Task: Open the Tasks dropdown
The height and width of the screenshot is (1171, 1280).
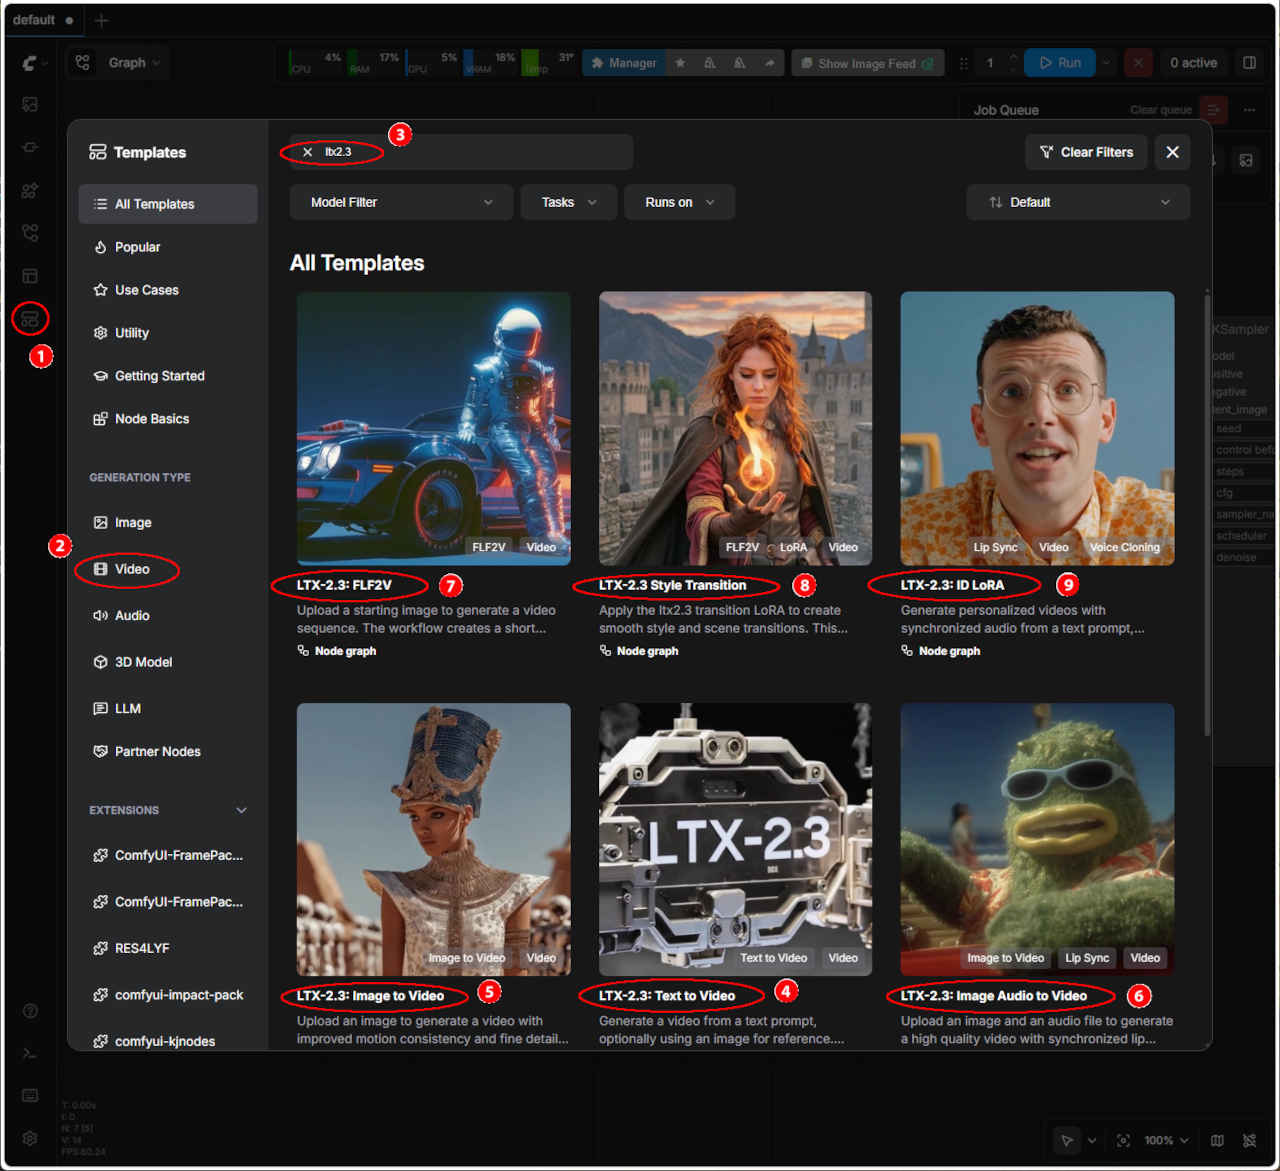Action: click(569, 202)
